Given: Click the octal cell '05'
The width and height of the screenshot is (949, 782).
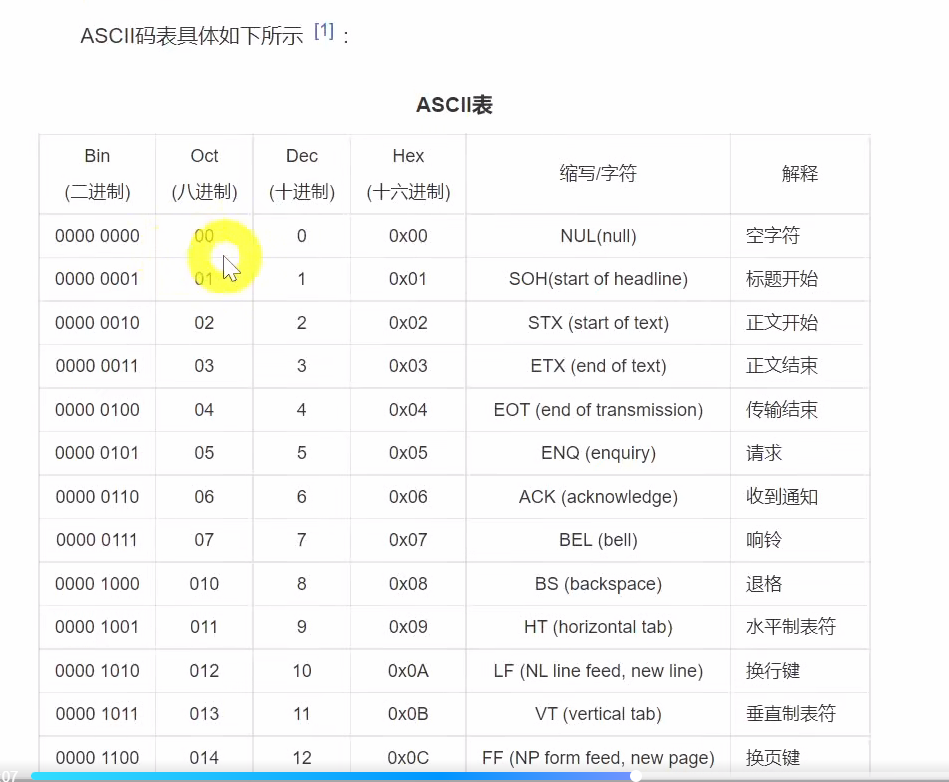Looking at the screenshot, I should (x=204, y=453).
